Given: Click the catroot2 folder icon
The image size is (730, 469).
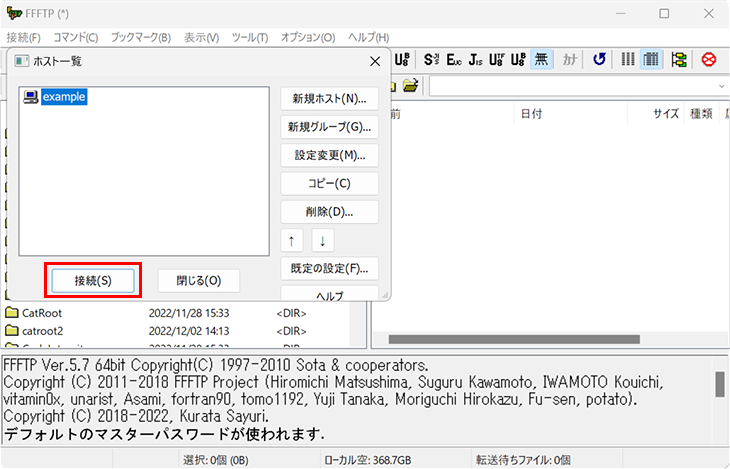Looking at the screenshot, I should tap(12, 331).
